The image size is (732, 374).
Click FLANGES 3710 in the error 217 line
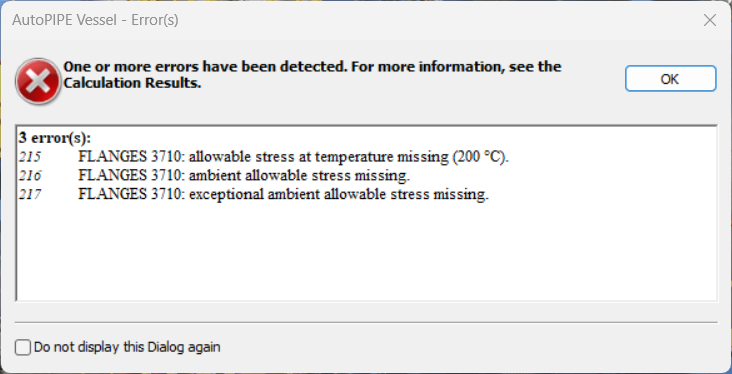coord(131,194)
